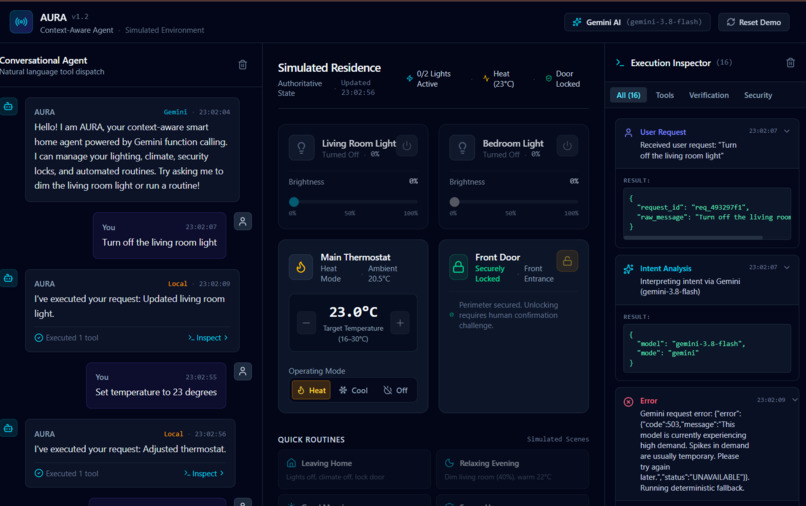Image resolution: width=806 pixels, height=506 pixels.
Task: Decrease target temperature with the minus button
Action: pos(306,323)
